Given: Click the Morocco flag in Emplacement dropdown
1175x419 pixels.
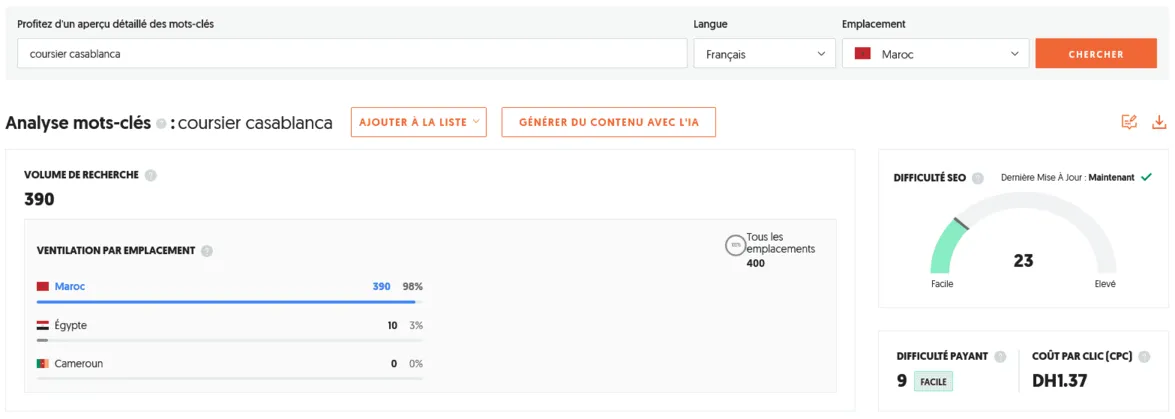Looking at the screenshot, I should coord(863,54).
